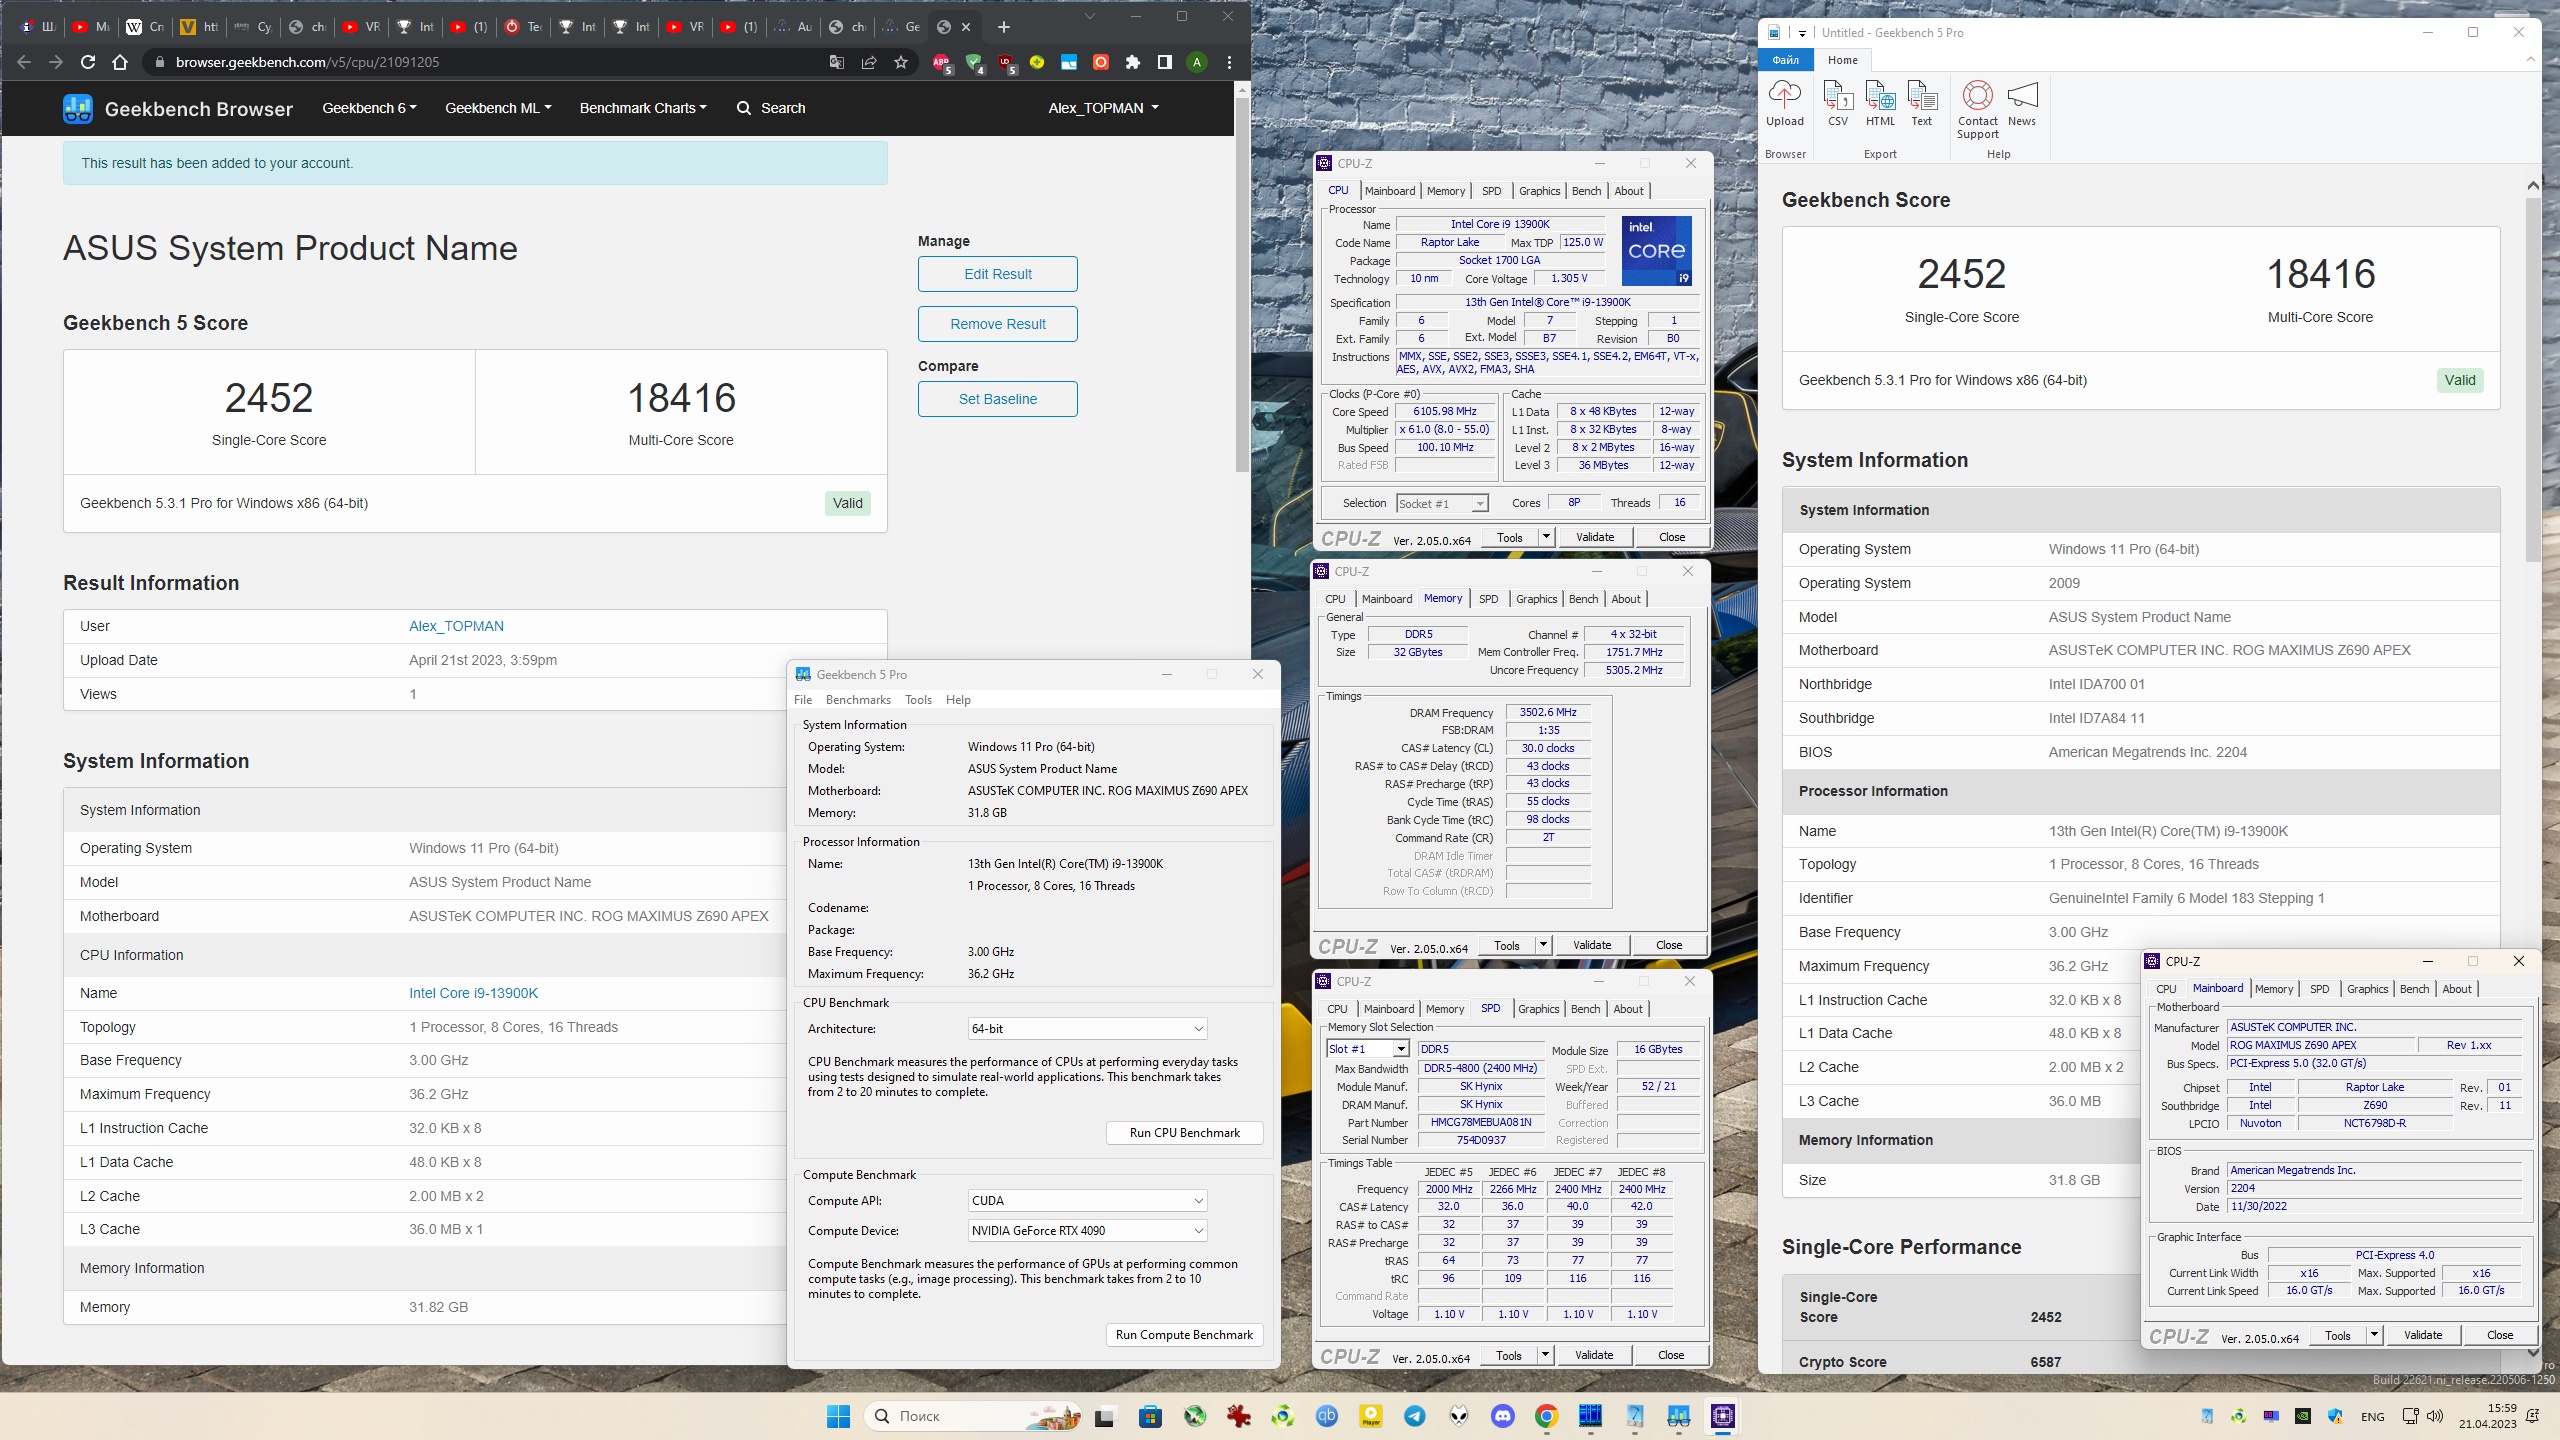Click the Set Baseline button
The width and height of the screenshot is (2560, 1440).
click(x=998, y=399)
